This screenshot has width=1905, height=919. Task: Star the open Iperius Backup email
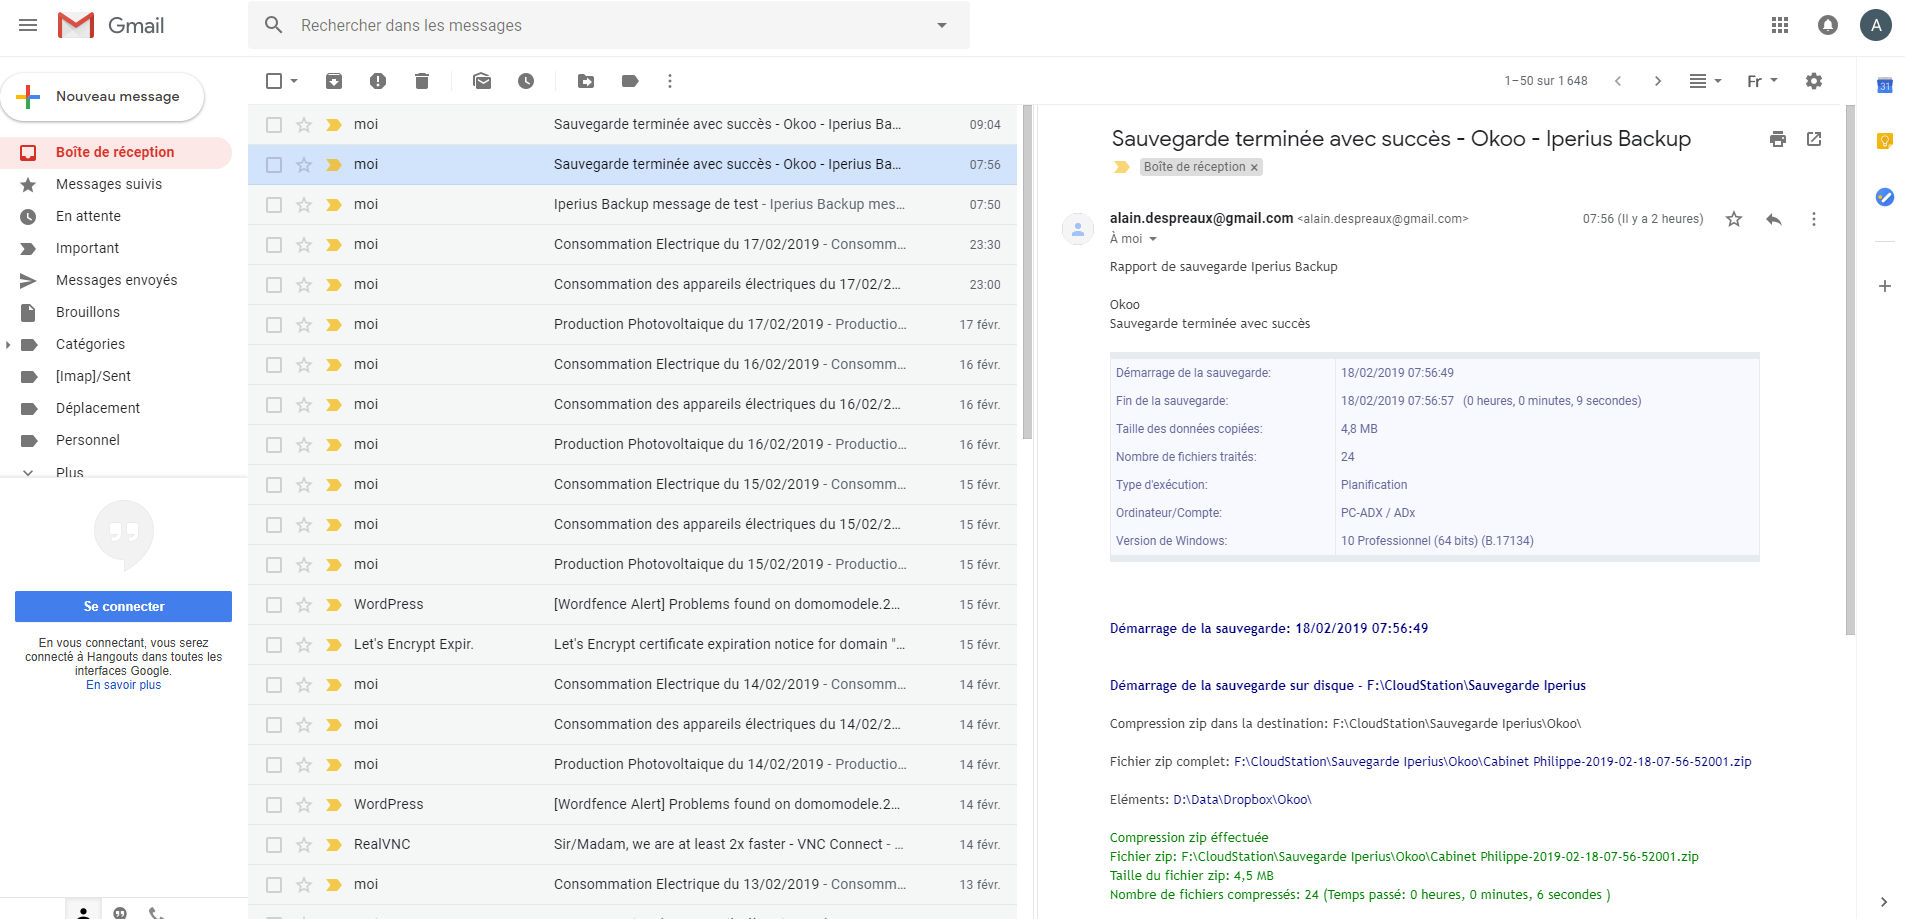(x=1733, y=219)
